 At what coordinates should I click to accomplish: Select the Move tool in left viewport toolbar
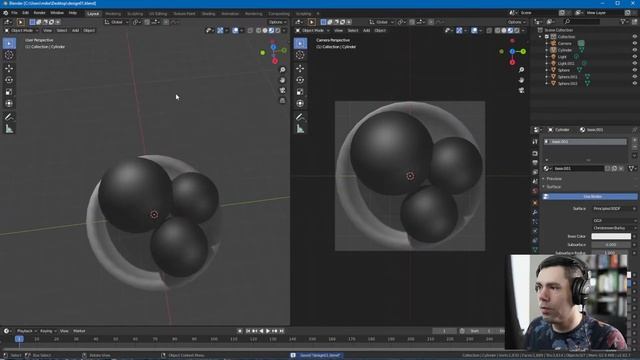[9, 69]
